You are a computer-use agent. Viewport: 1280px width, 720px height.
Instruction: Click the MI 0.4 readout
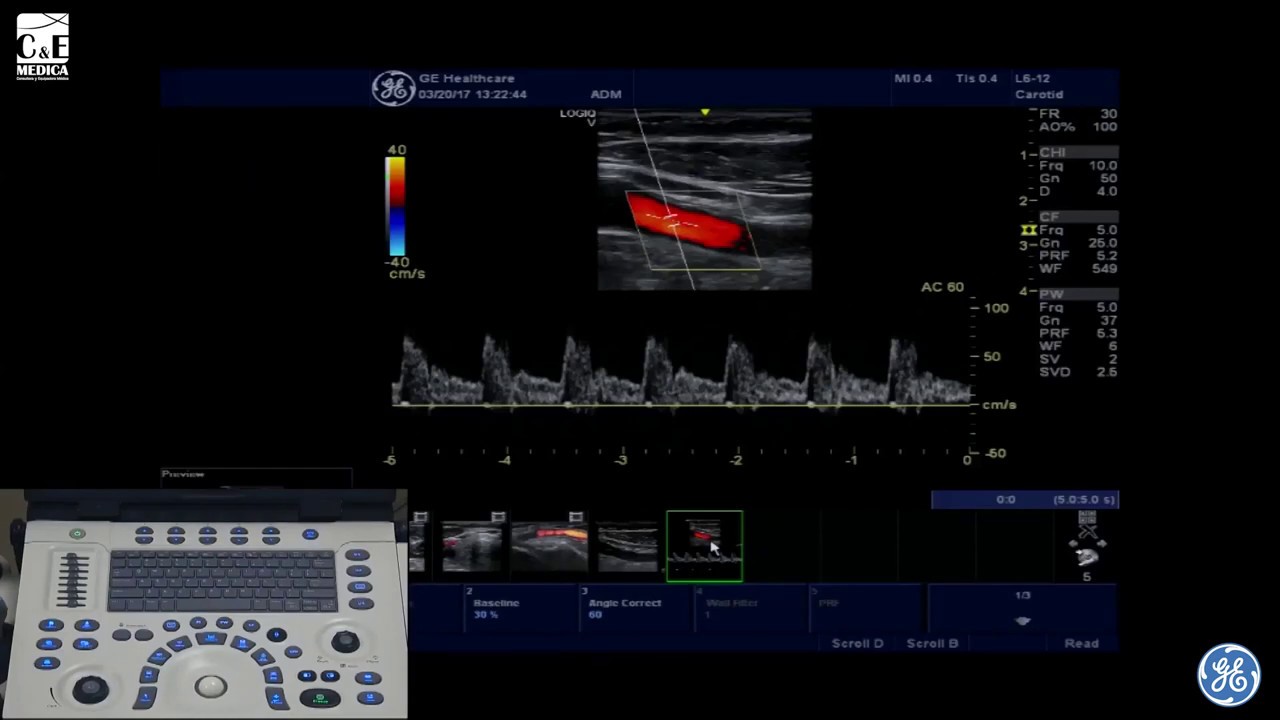pos(913,78)
